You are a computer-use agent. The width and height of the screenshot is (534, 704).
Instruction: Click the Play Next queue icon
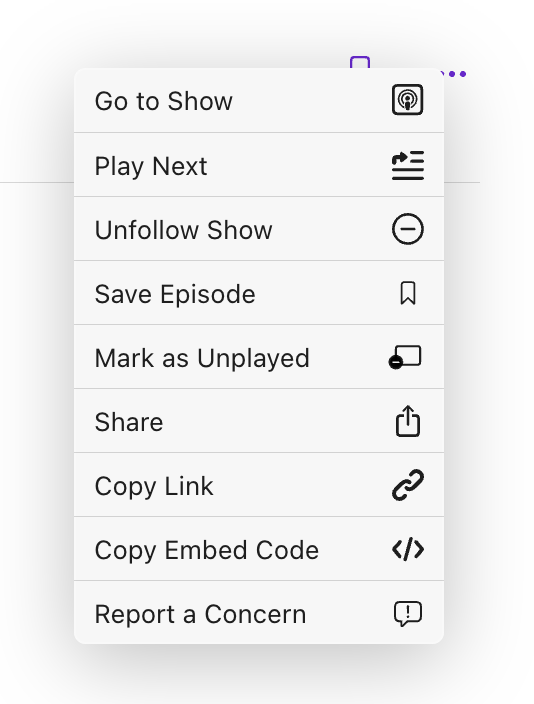pyautogui.click(x=407, y=166)
